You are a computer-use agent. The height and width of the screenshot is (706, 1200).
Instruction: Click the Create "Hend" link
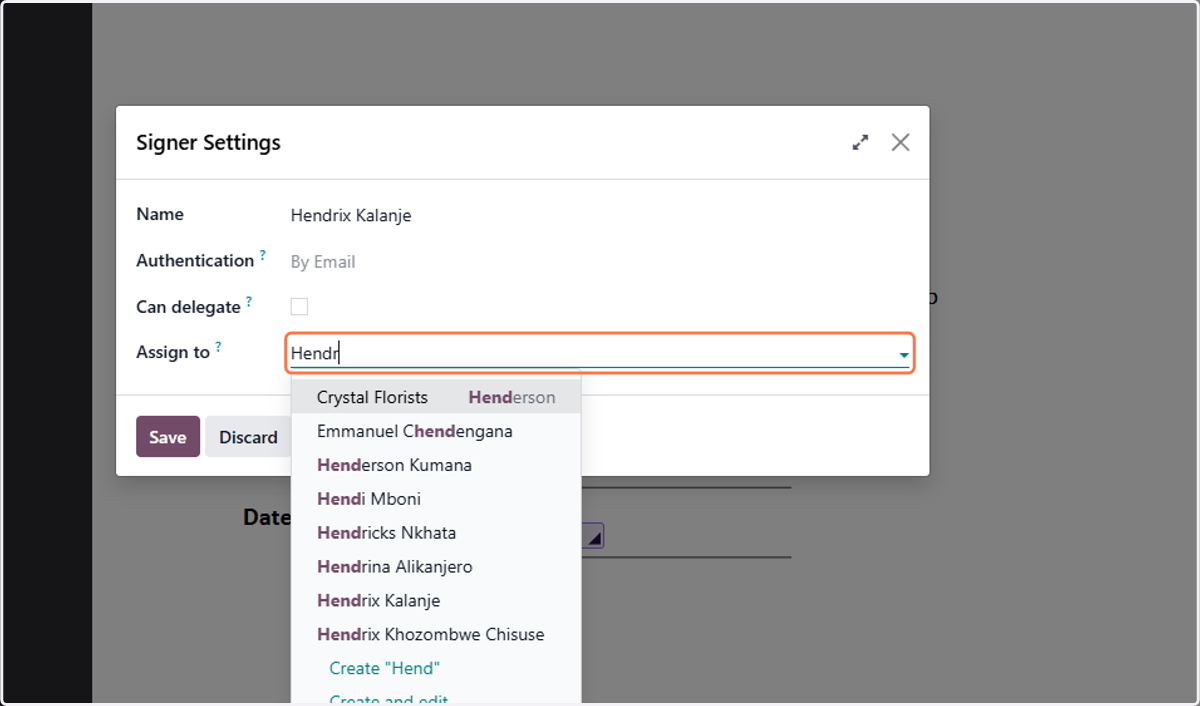385,668
